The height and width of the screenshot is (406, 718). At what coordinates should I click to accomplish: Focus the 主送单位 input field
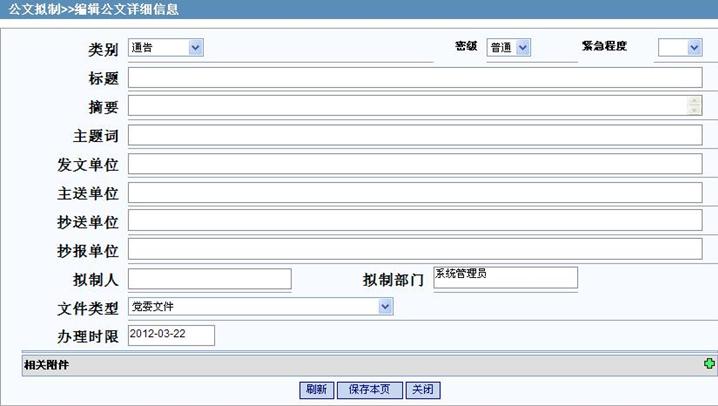pos(414,193)
